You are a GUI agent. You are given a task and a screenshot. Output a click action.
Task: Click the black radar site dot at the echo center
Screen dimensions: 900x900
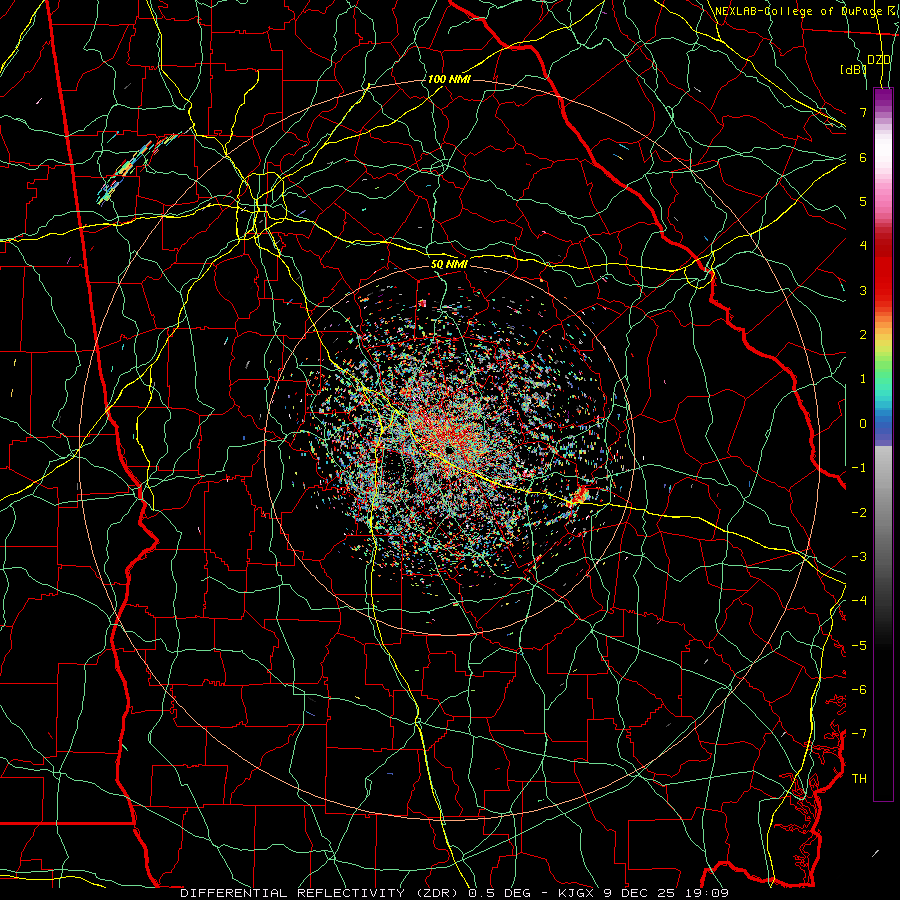[448, 451]
